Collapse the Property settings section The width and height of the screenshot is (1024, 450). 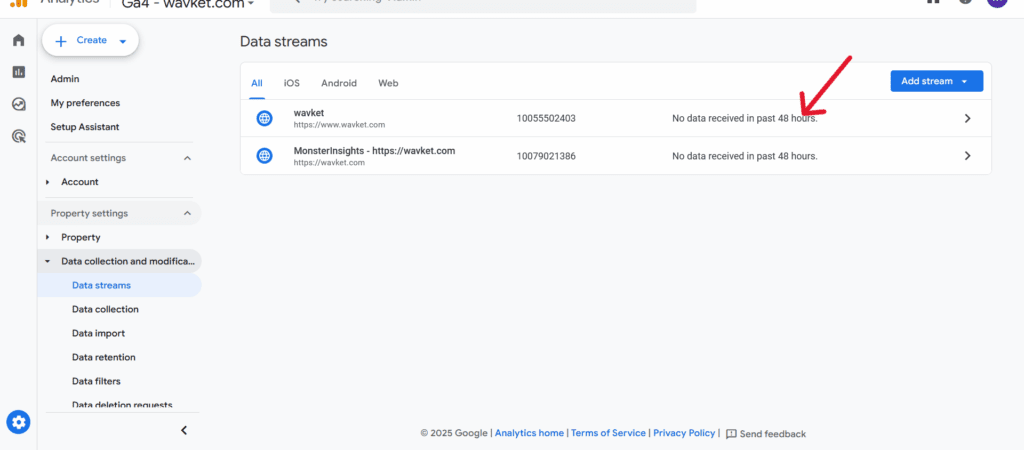pos(187,214)
